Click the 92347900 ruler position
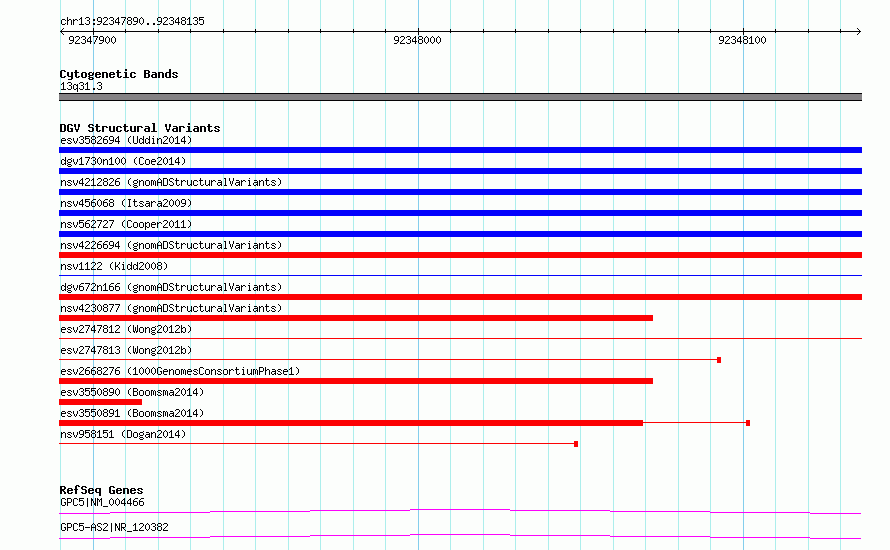The image size is (890, 550). tap(92, 40)
